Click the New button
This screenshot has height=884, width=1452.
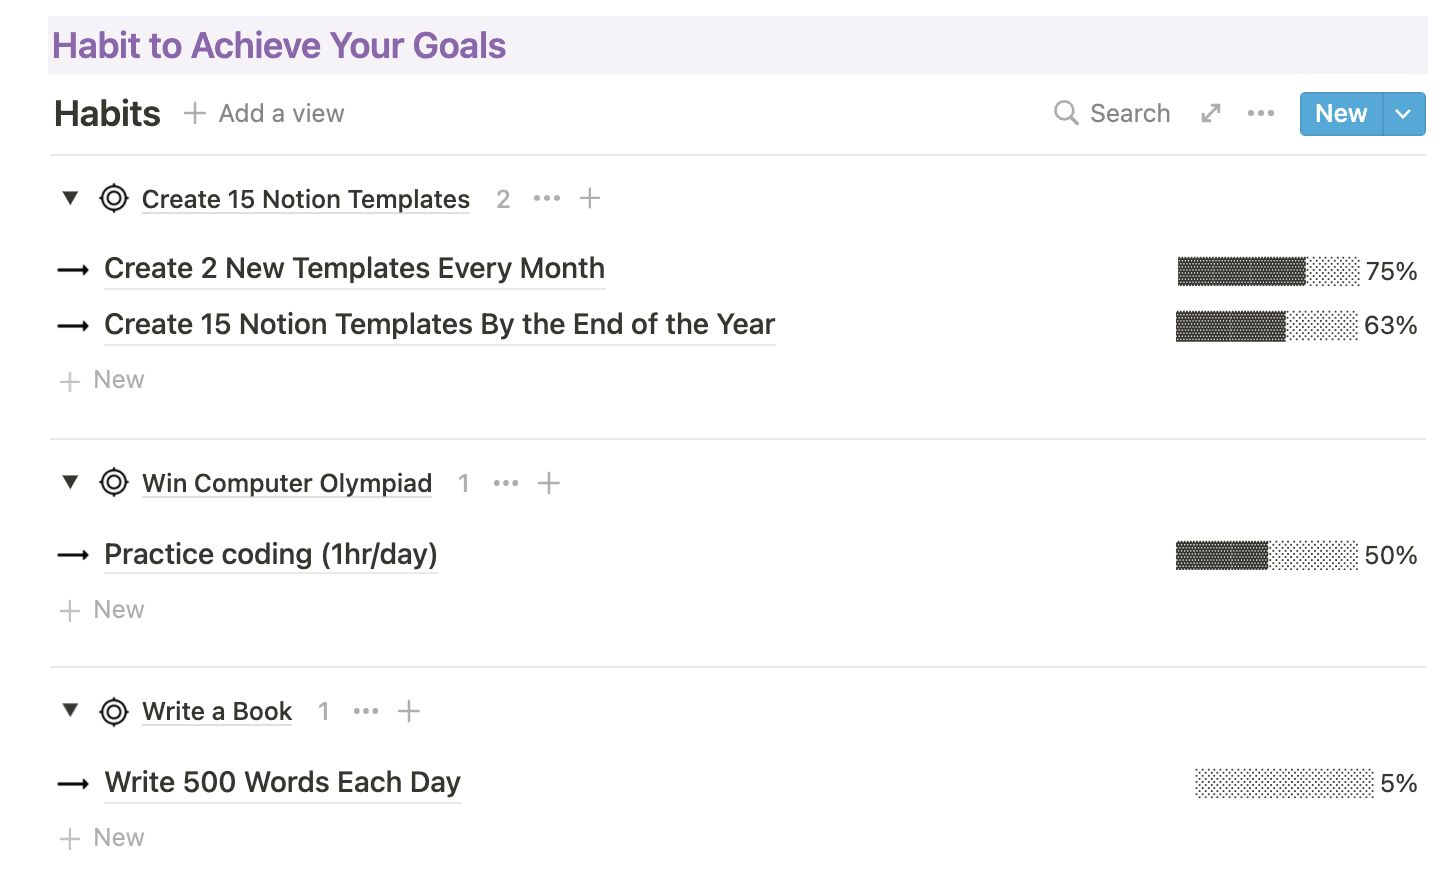point(1340,113)
